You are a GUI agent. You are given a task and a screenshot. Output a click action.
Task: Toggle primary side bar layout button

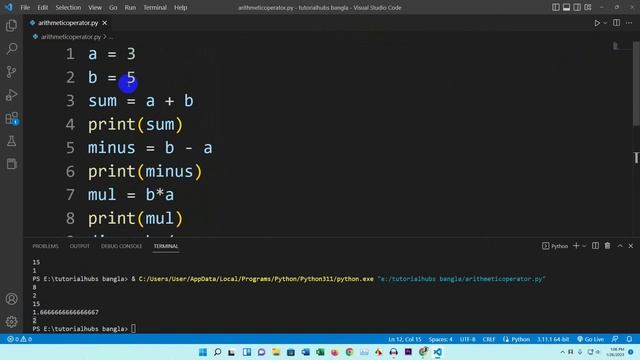(x=556, y=7)
